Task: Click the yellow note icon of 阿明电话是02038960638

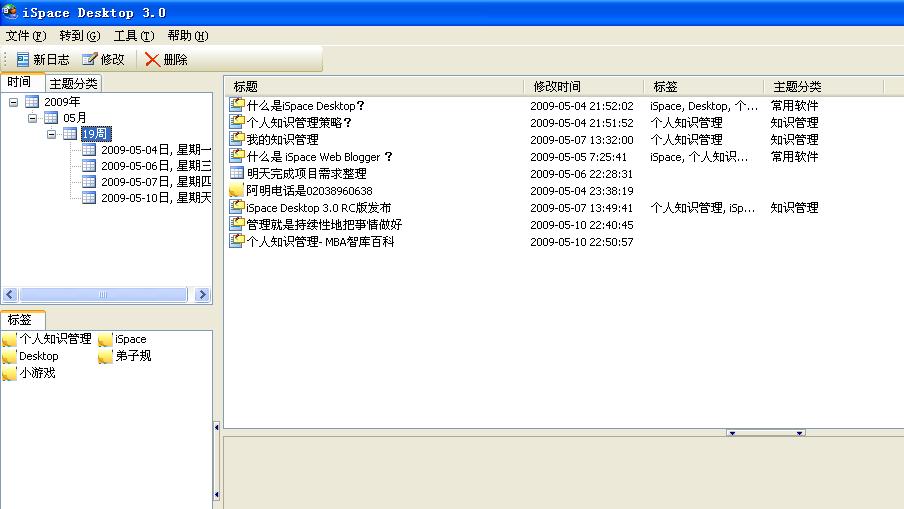Action: coord(236,190)
